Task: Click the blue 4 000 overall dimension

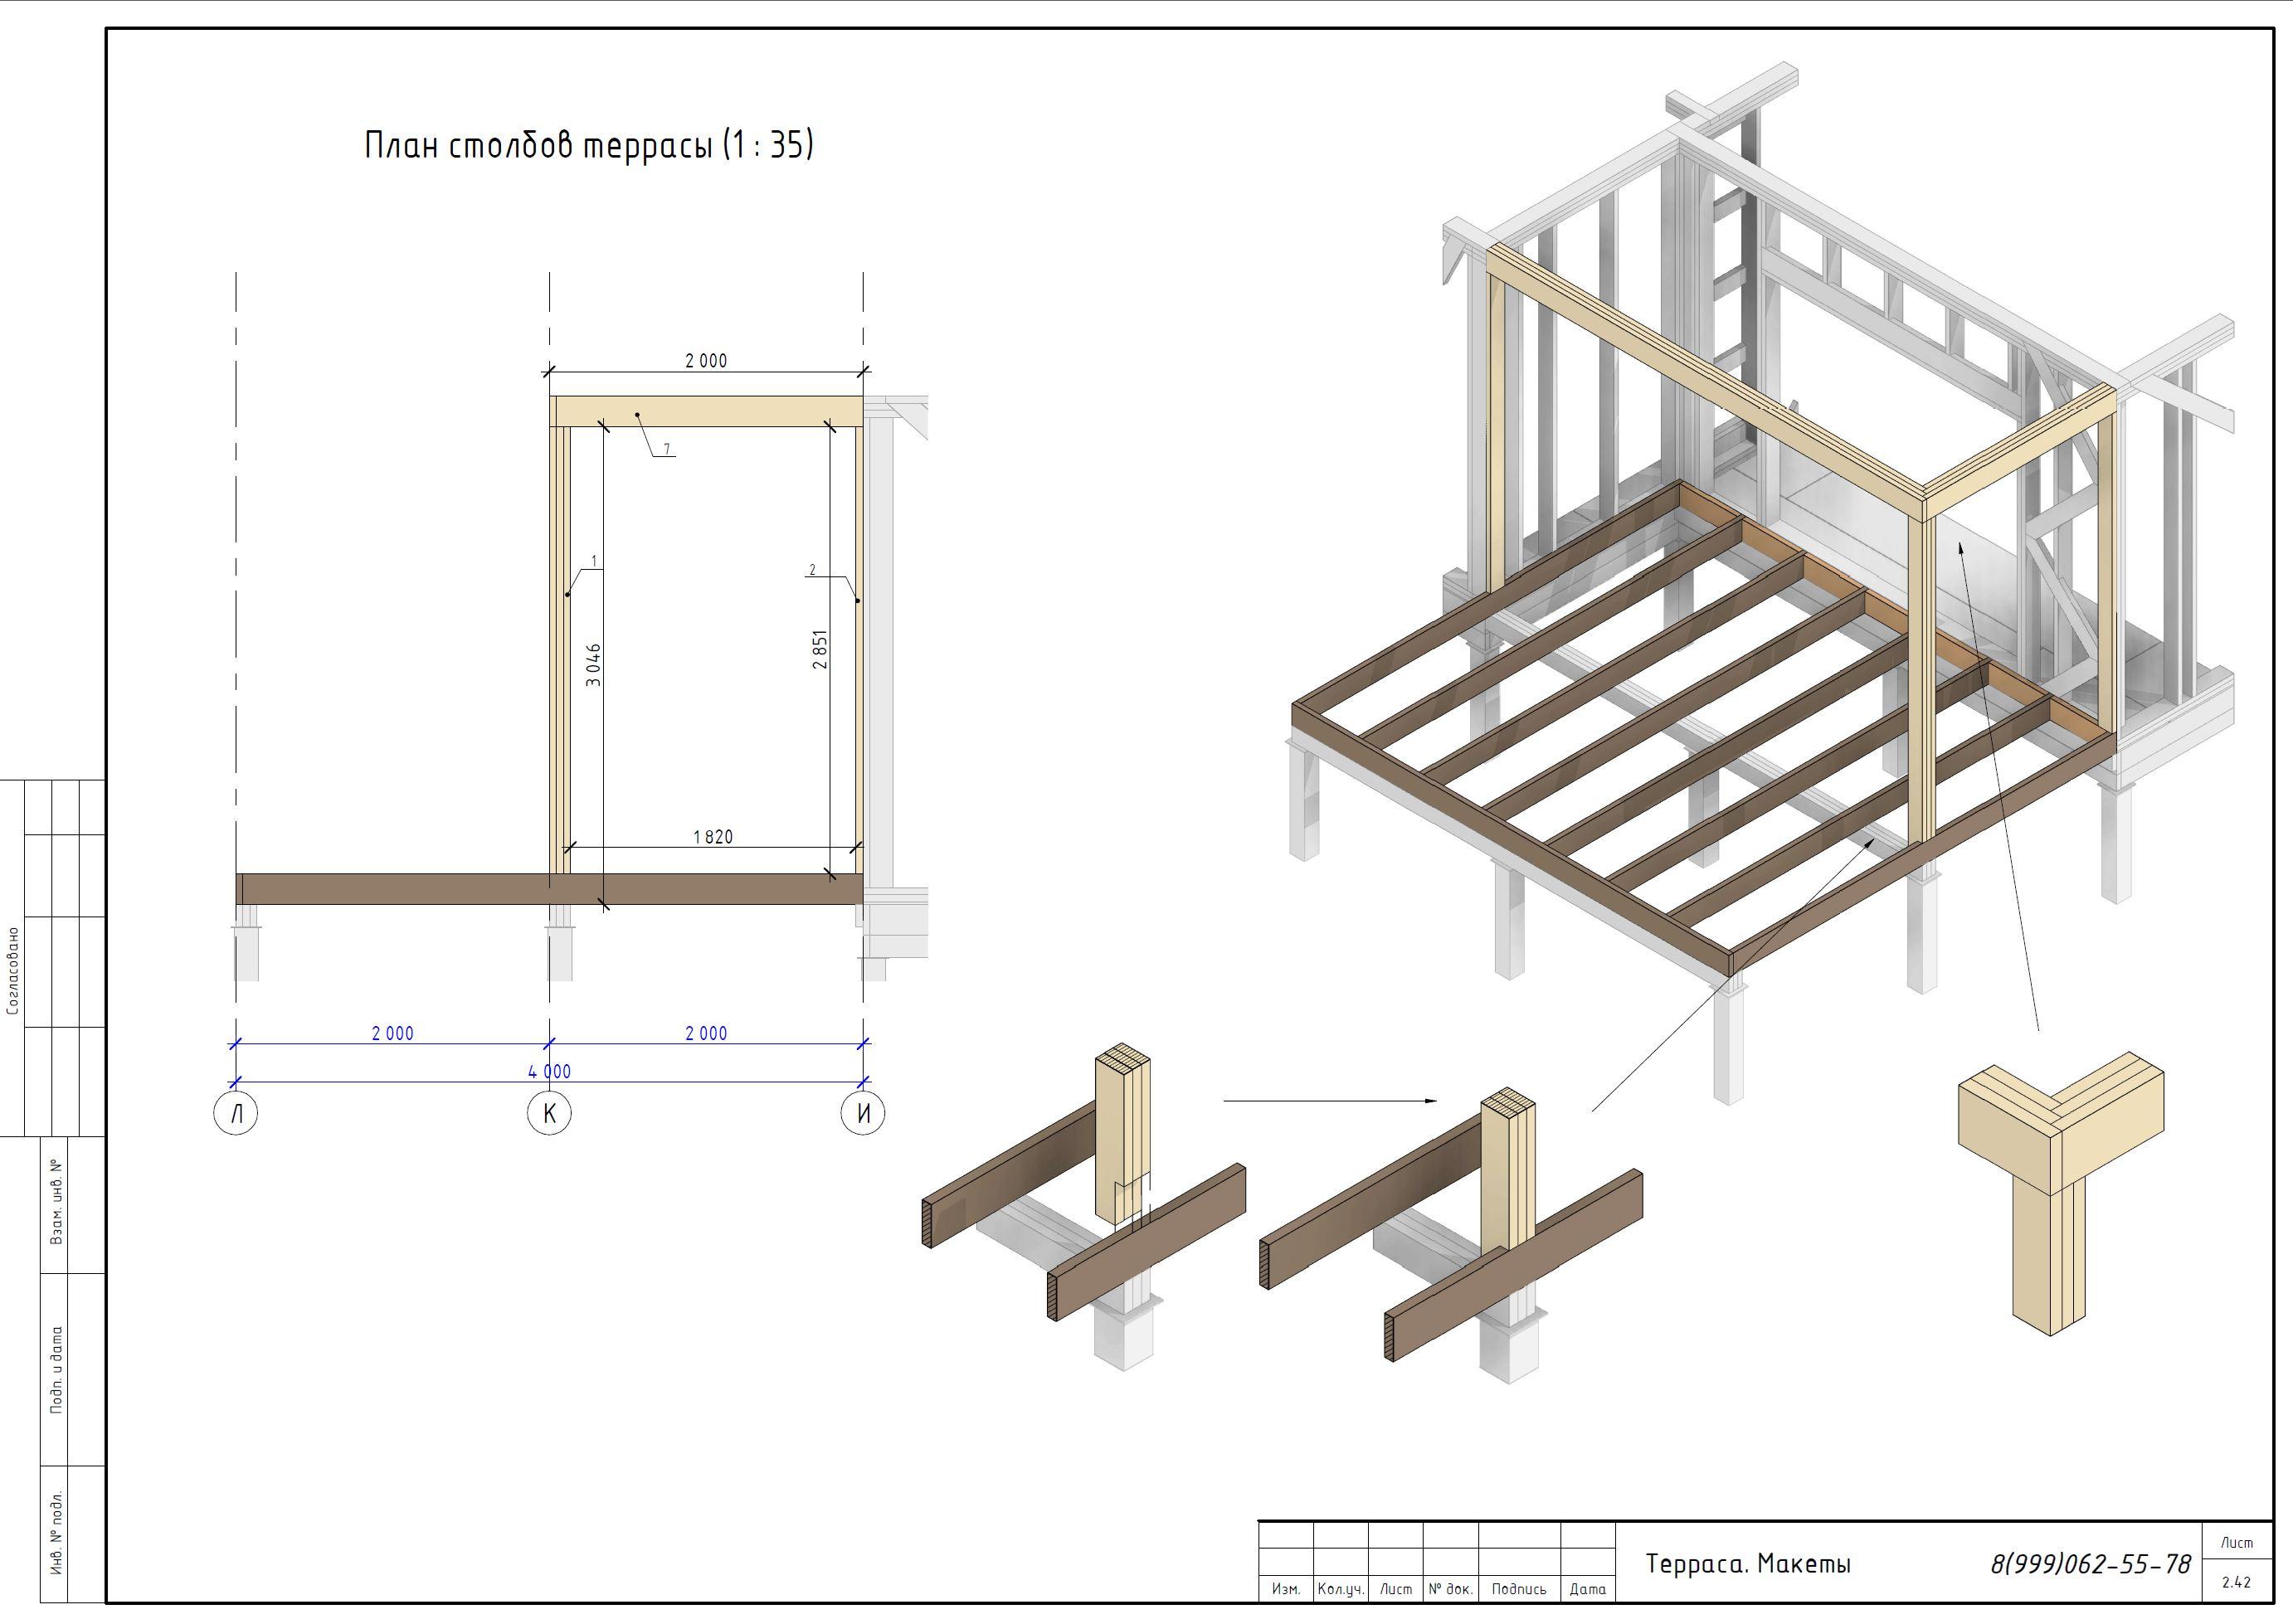Action: pos(549,1071)
